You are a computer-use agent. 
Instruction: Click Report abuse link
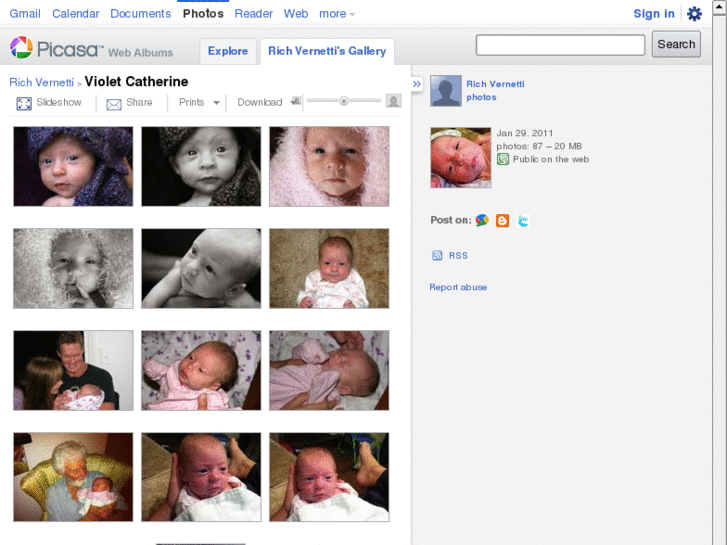[458, 287]
